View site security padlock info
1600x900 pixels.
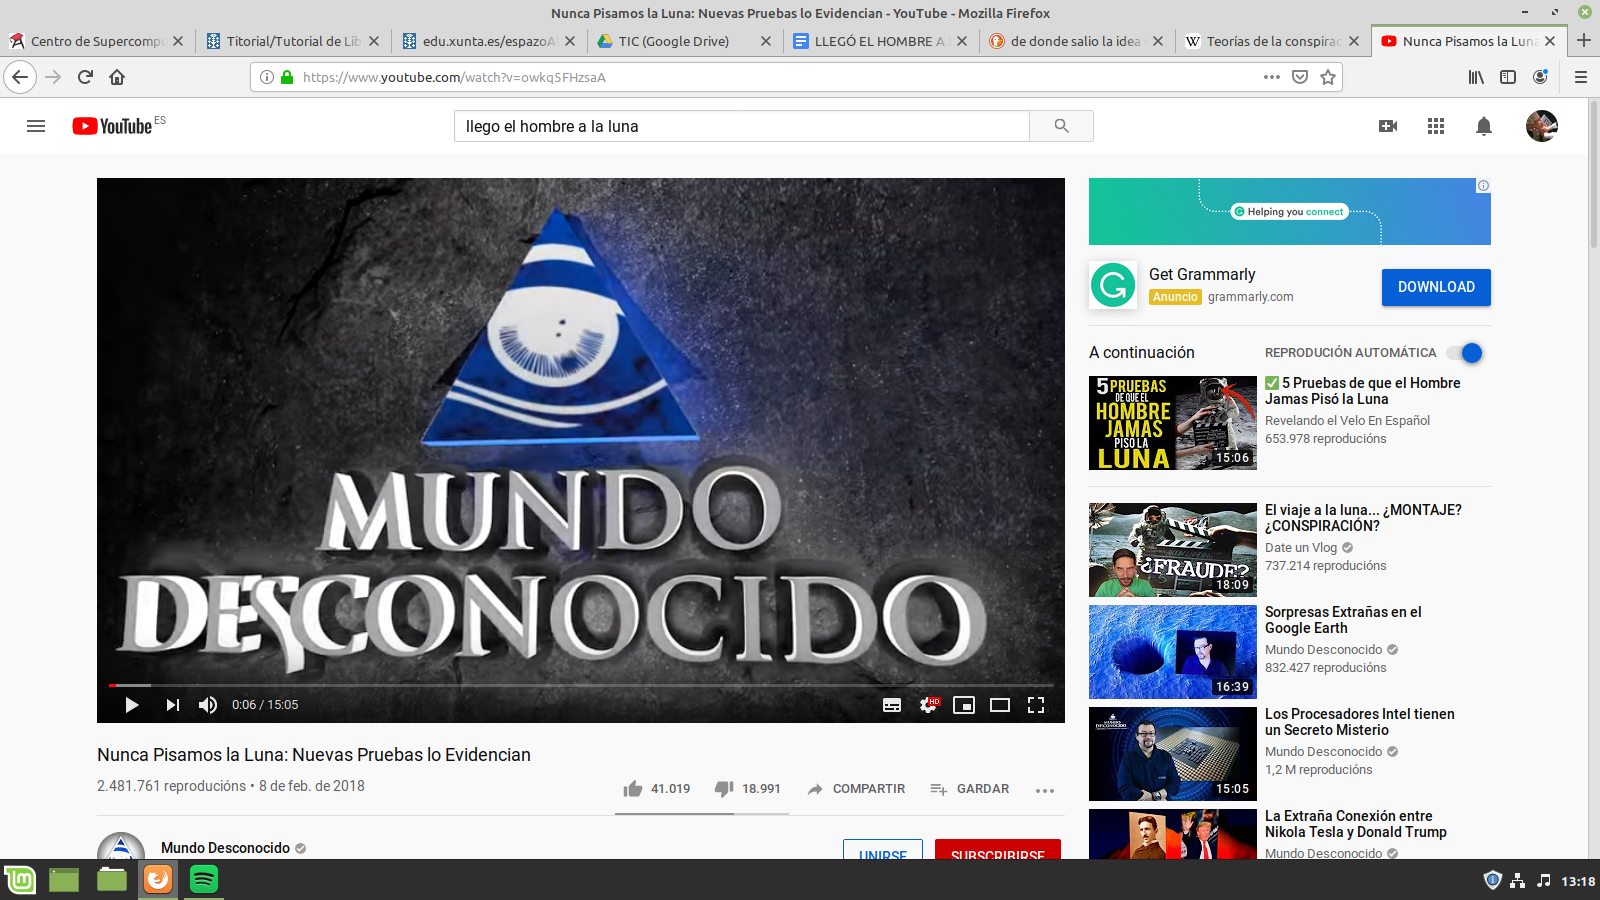pyautogui.click(x=288, y=77)
